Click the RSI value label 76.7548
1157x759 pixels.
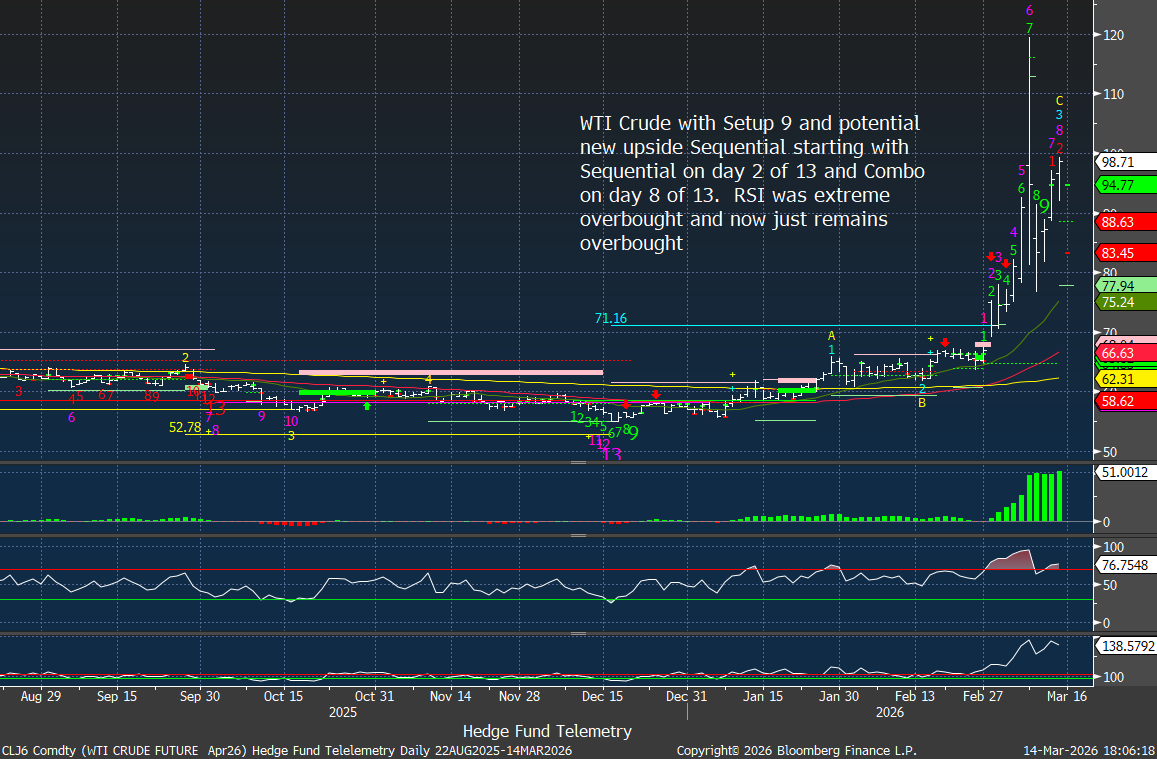(1126, 566)
